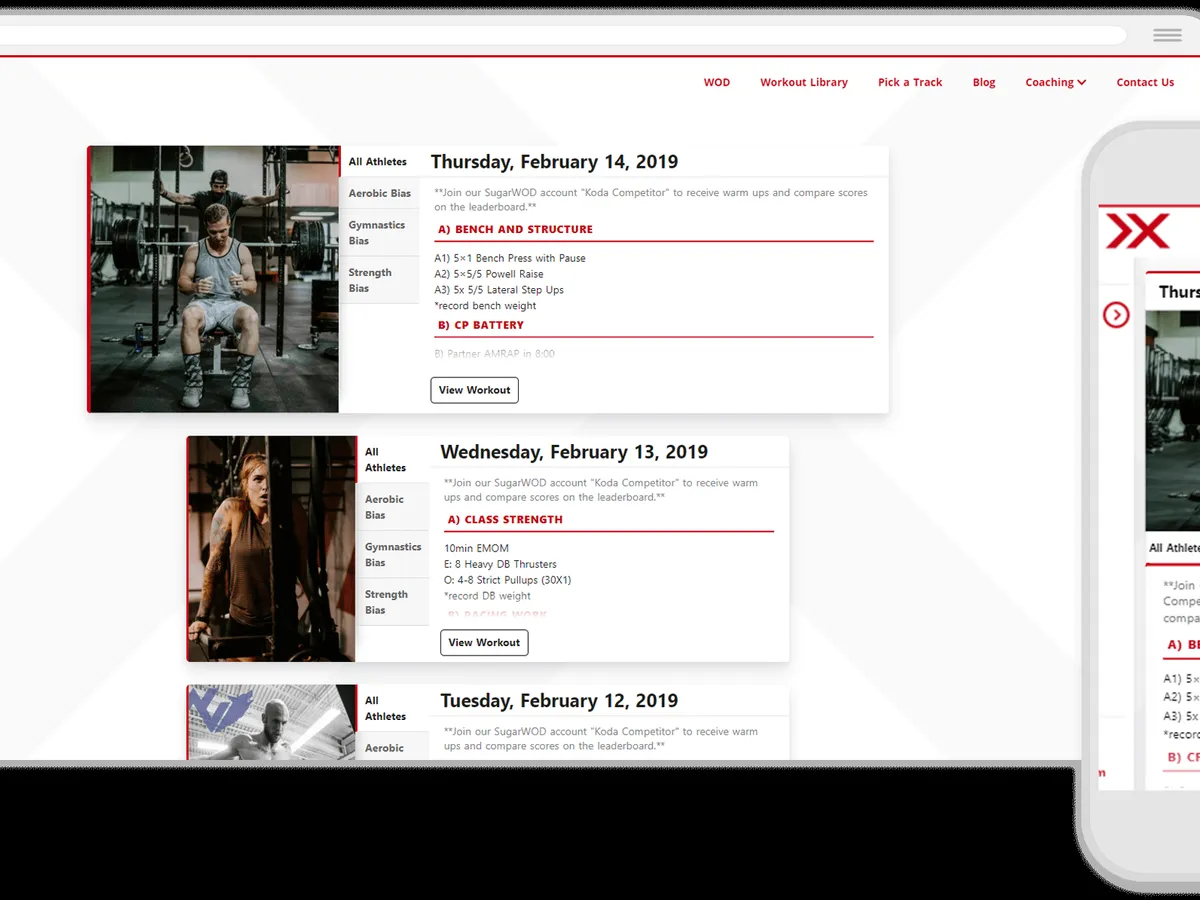This screenshot has width=1200, height=900.
Task: Select Gymnastics Bias tab for Wednesday workout
Action: pyautogui.click(x=393, y=555)
